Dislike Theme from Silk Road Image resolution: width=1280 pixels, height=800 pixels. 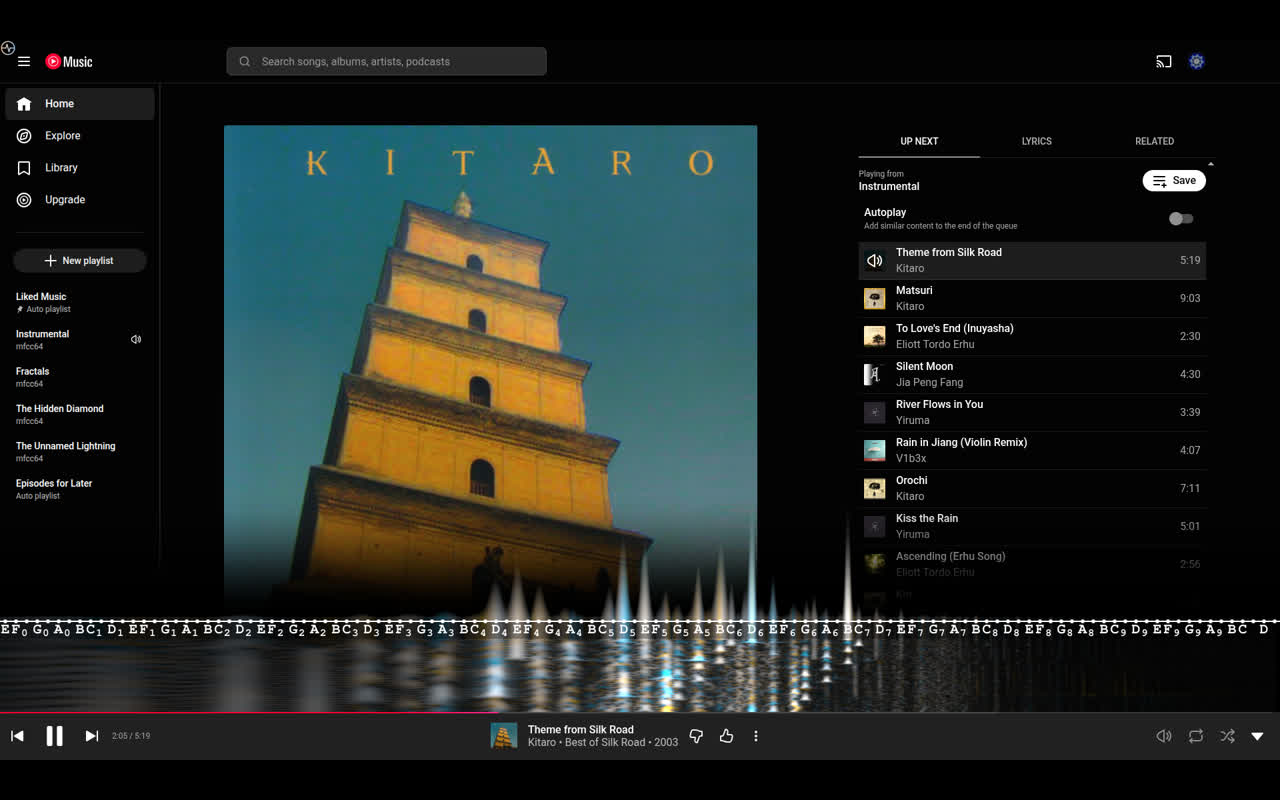[696, 736]
